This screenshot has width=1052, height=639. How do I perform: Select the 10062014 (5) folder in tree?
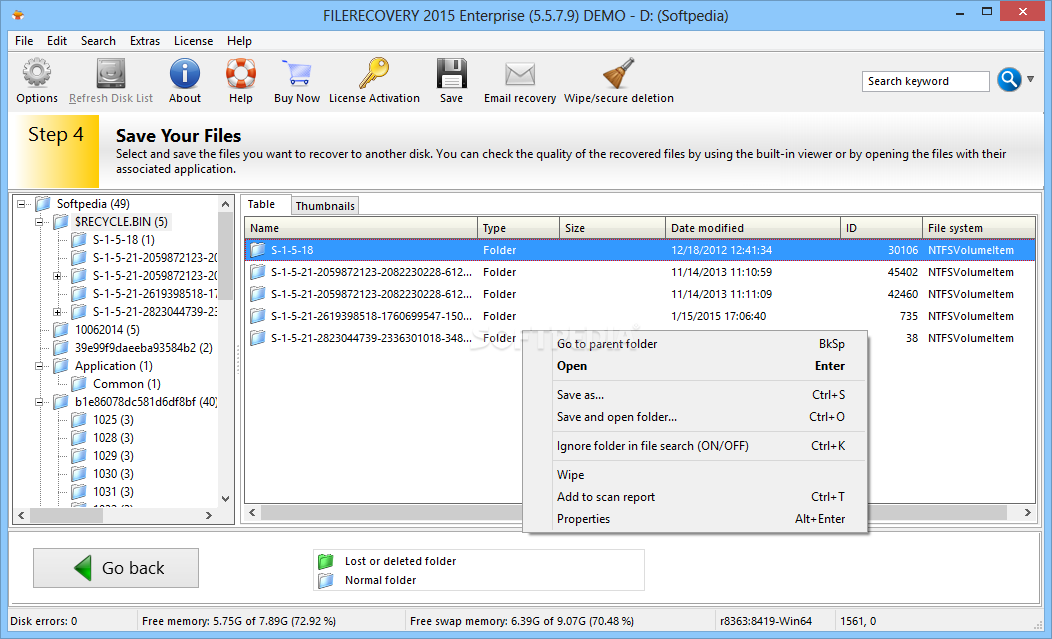pos(107,330)
